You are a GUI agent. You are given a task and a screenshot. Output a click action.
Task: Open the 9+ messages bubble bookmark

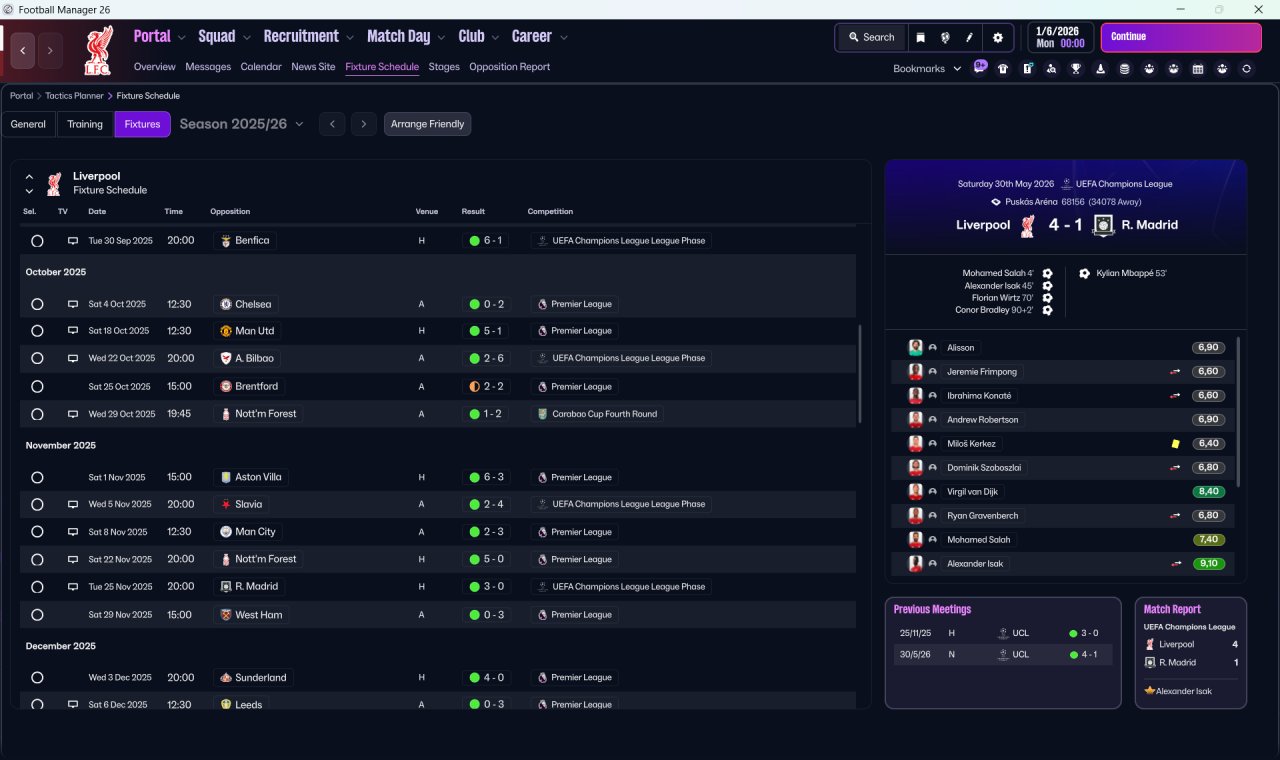click(980, 67)
